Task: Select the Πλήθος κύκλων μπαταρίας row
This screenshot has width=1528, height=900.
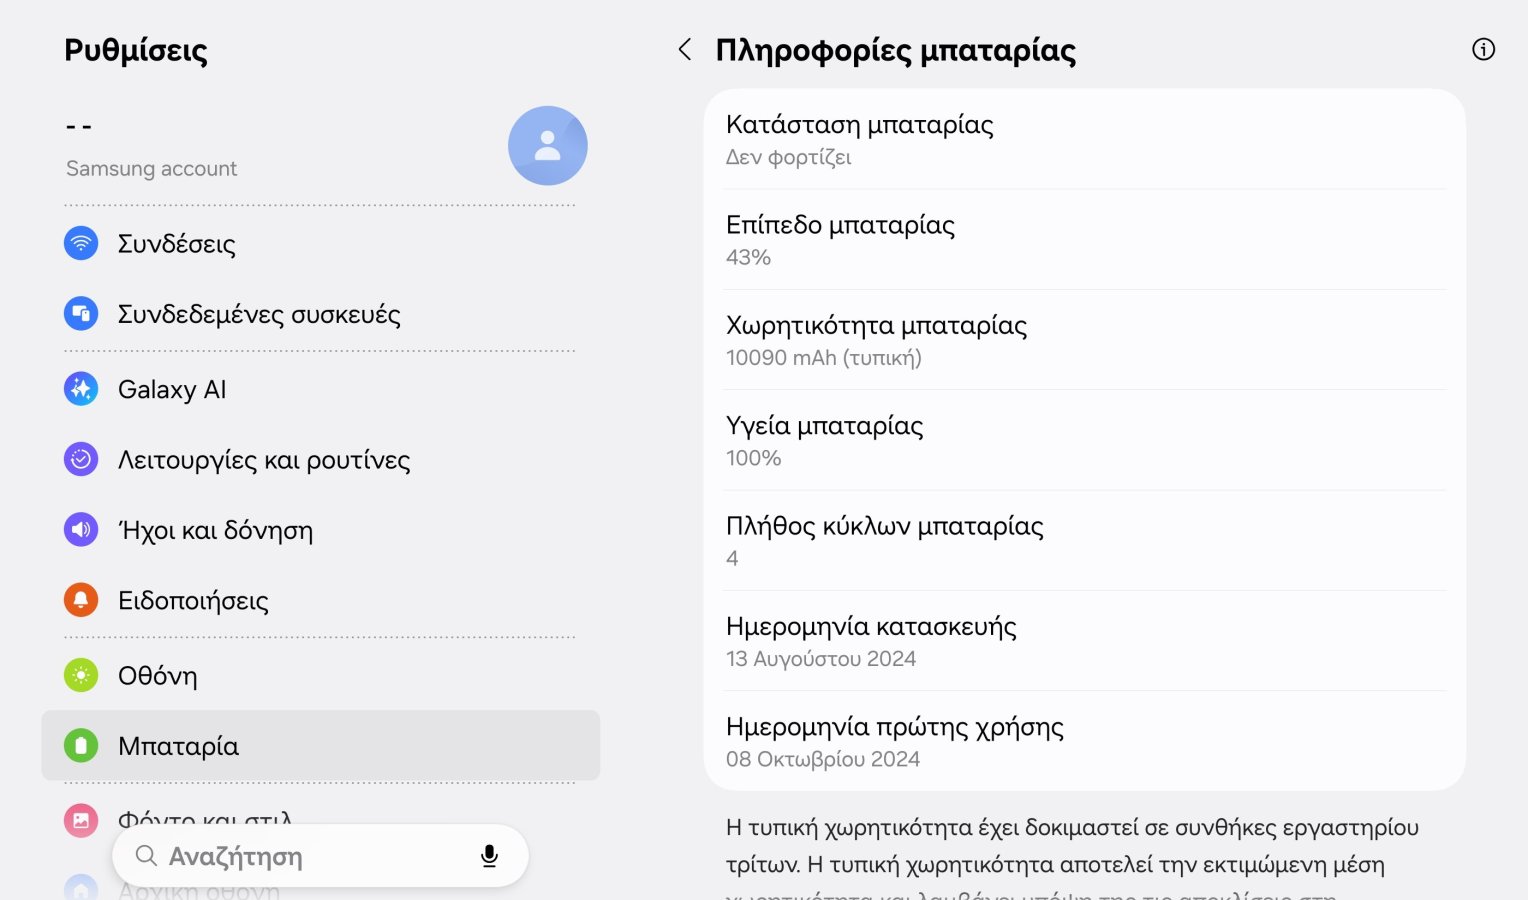Action: (1085, 541)
